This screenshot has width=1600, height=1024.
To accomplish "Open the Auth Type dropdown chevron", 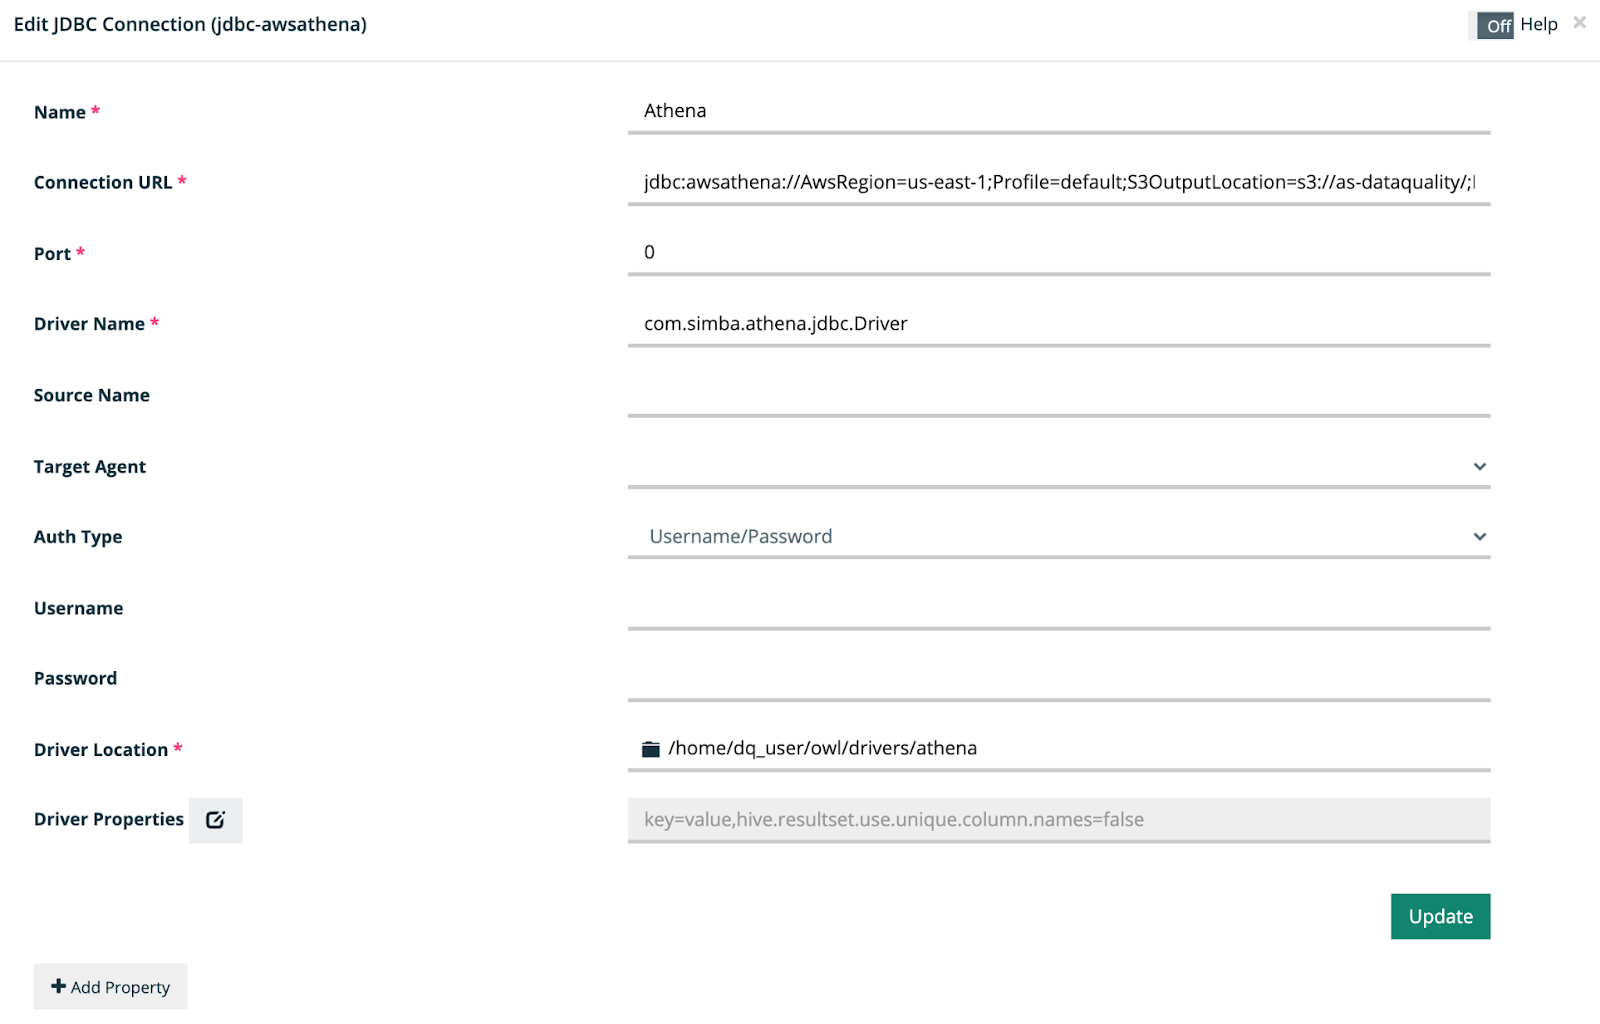I will point(1480,537).
